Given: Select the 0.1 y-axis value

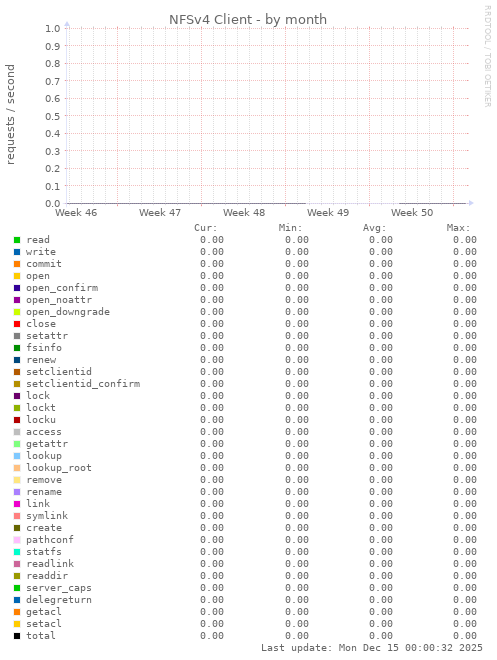Looking at the screenshot, I should (x=53, y=186).
